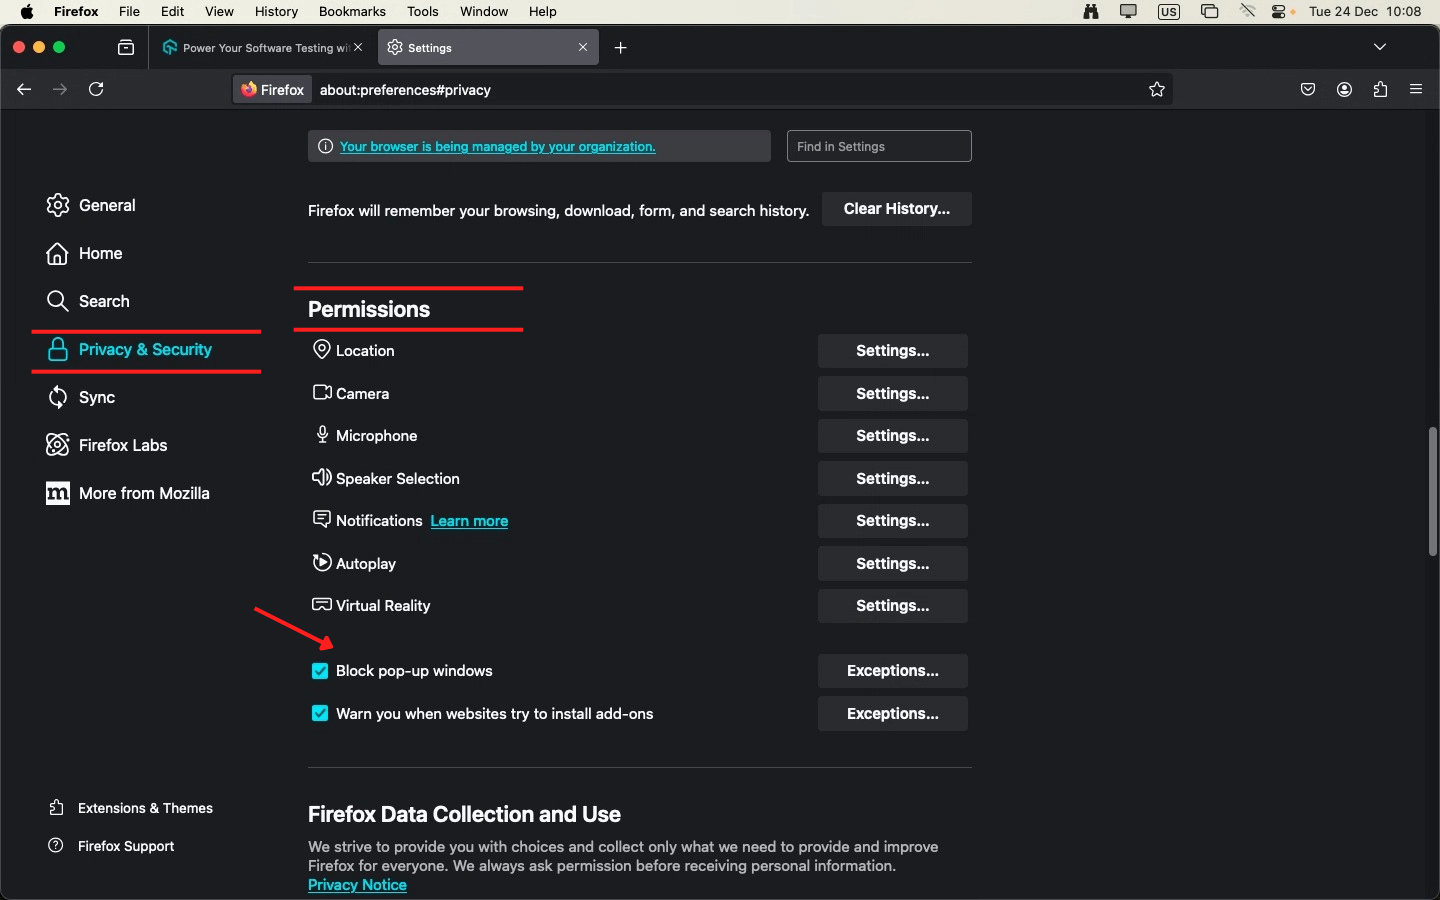Open the General settings section
1440x900 pixels.
[106, 205]
